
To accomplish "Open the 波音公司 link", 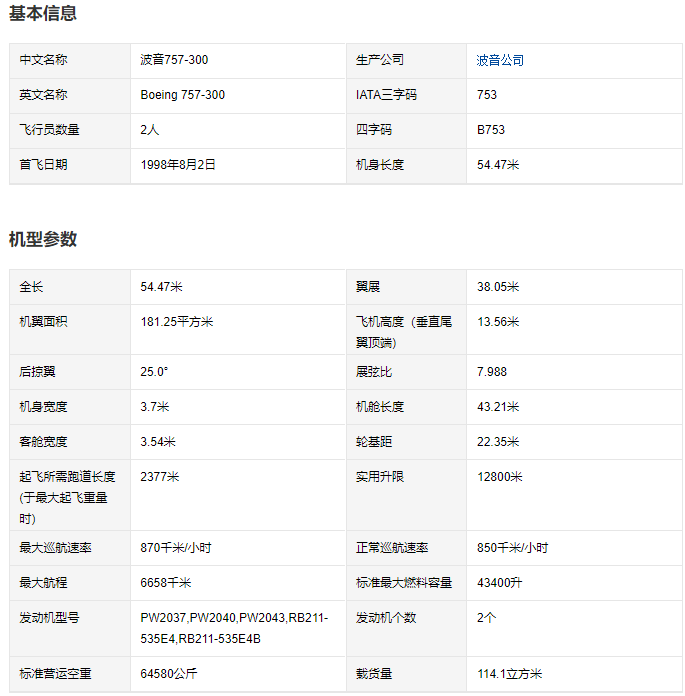I will click(x=500, y=60).
